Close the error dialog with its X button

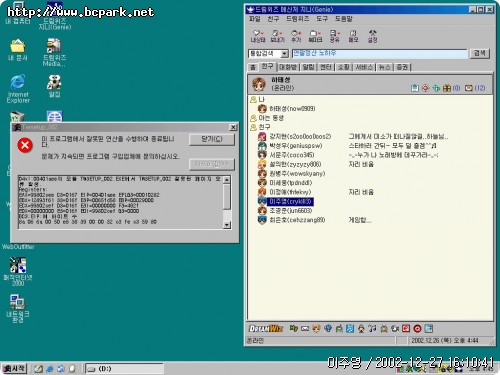233,127
